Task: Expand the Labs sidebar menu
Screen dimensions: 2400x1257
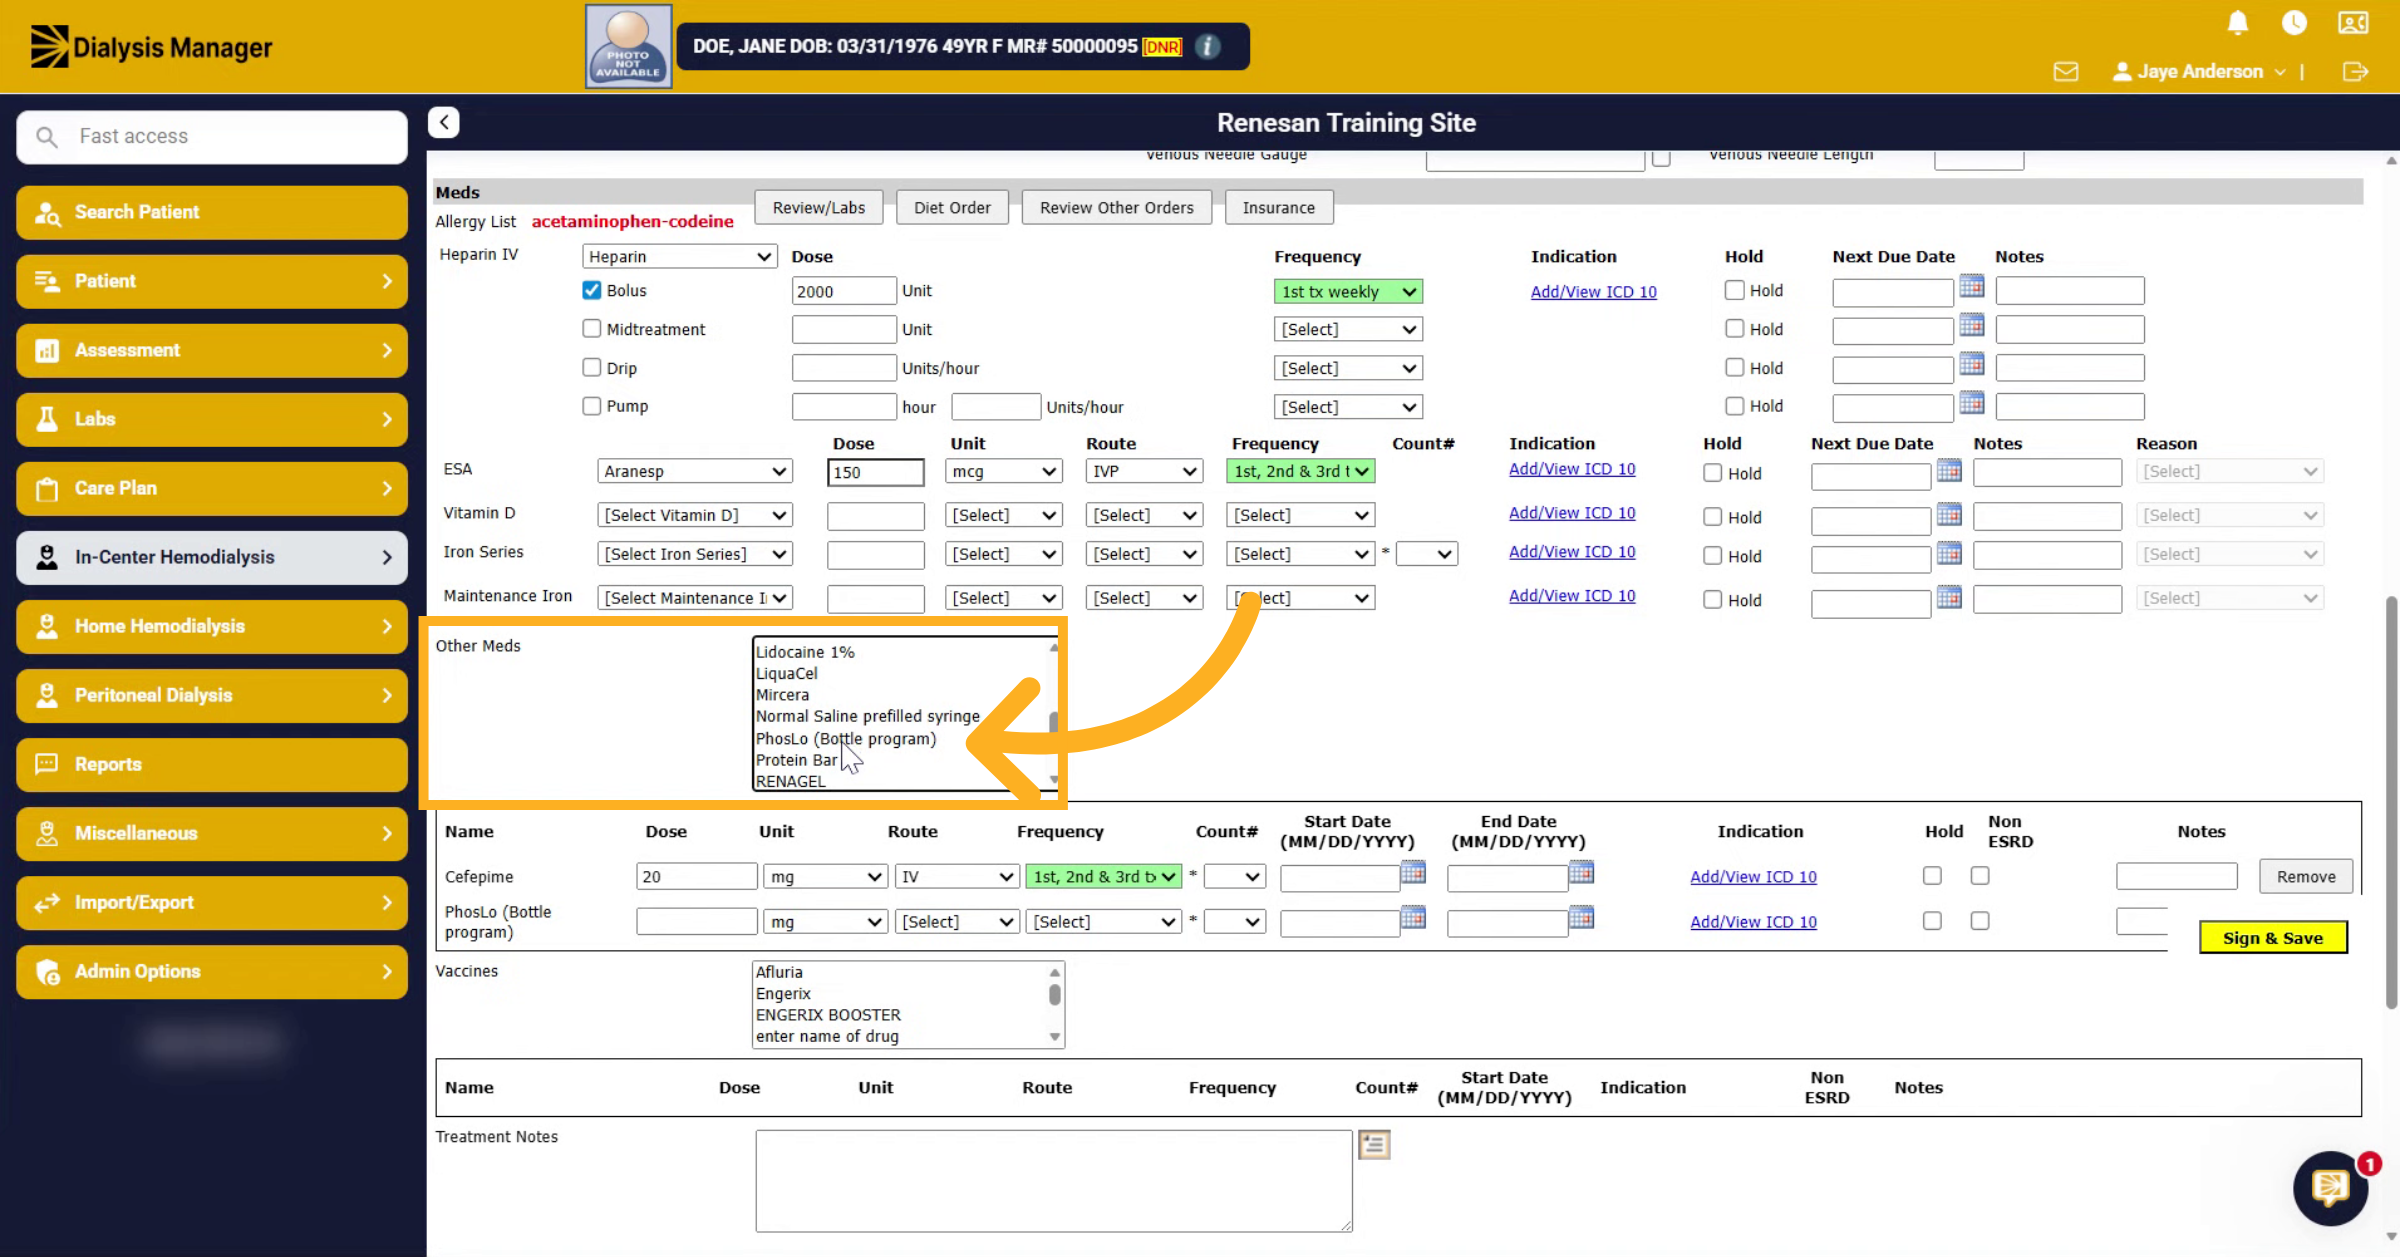Action: pos(212,419)
